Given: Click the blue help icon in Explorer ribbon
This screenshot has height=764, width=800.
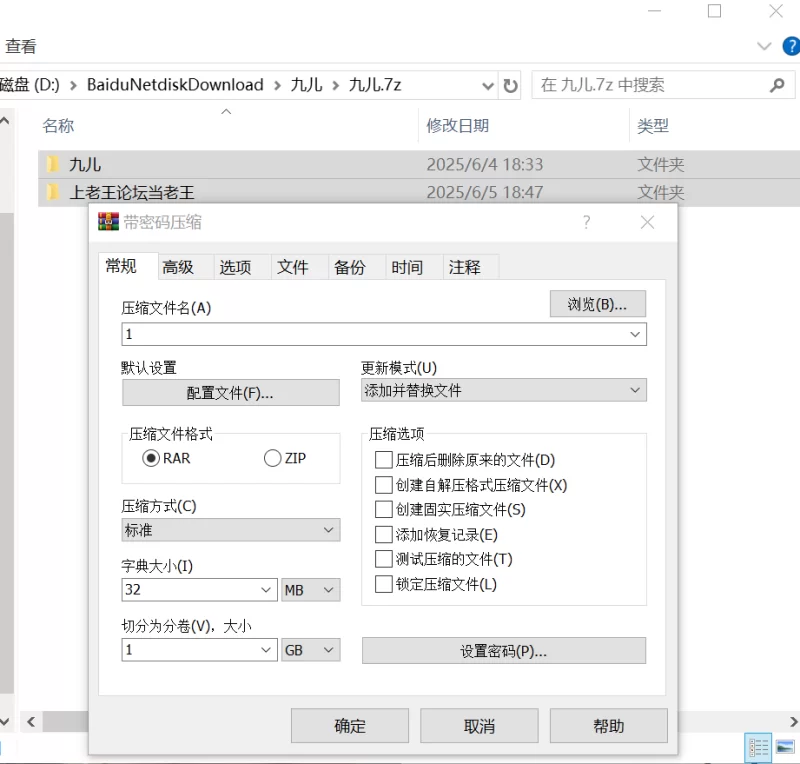Looking at the screenshot, I should click(791, 46).
